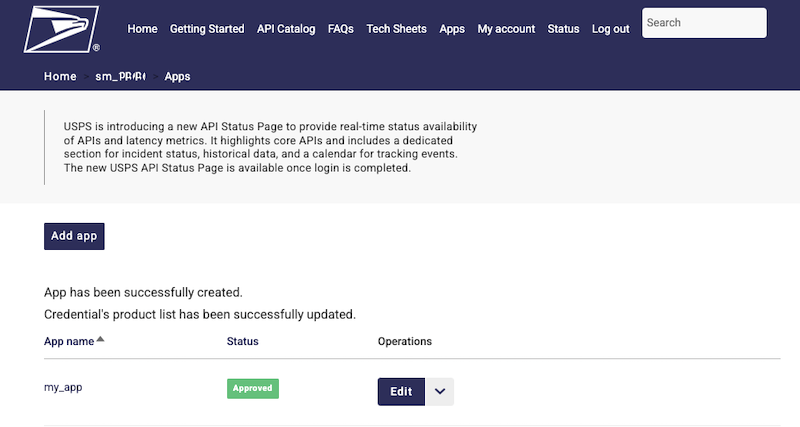800x427 pixels.
Task: Open the API Catalog
Action: point(286,29)
